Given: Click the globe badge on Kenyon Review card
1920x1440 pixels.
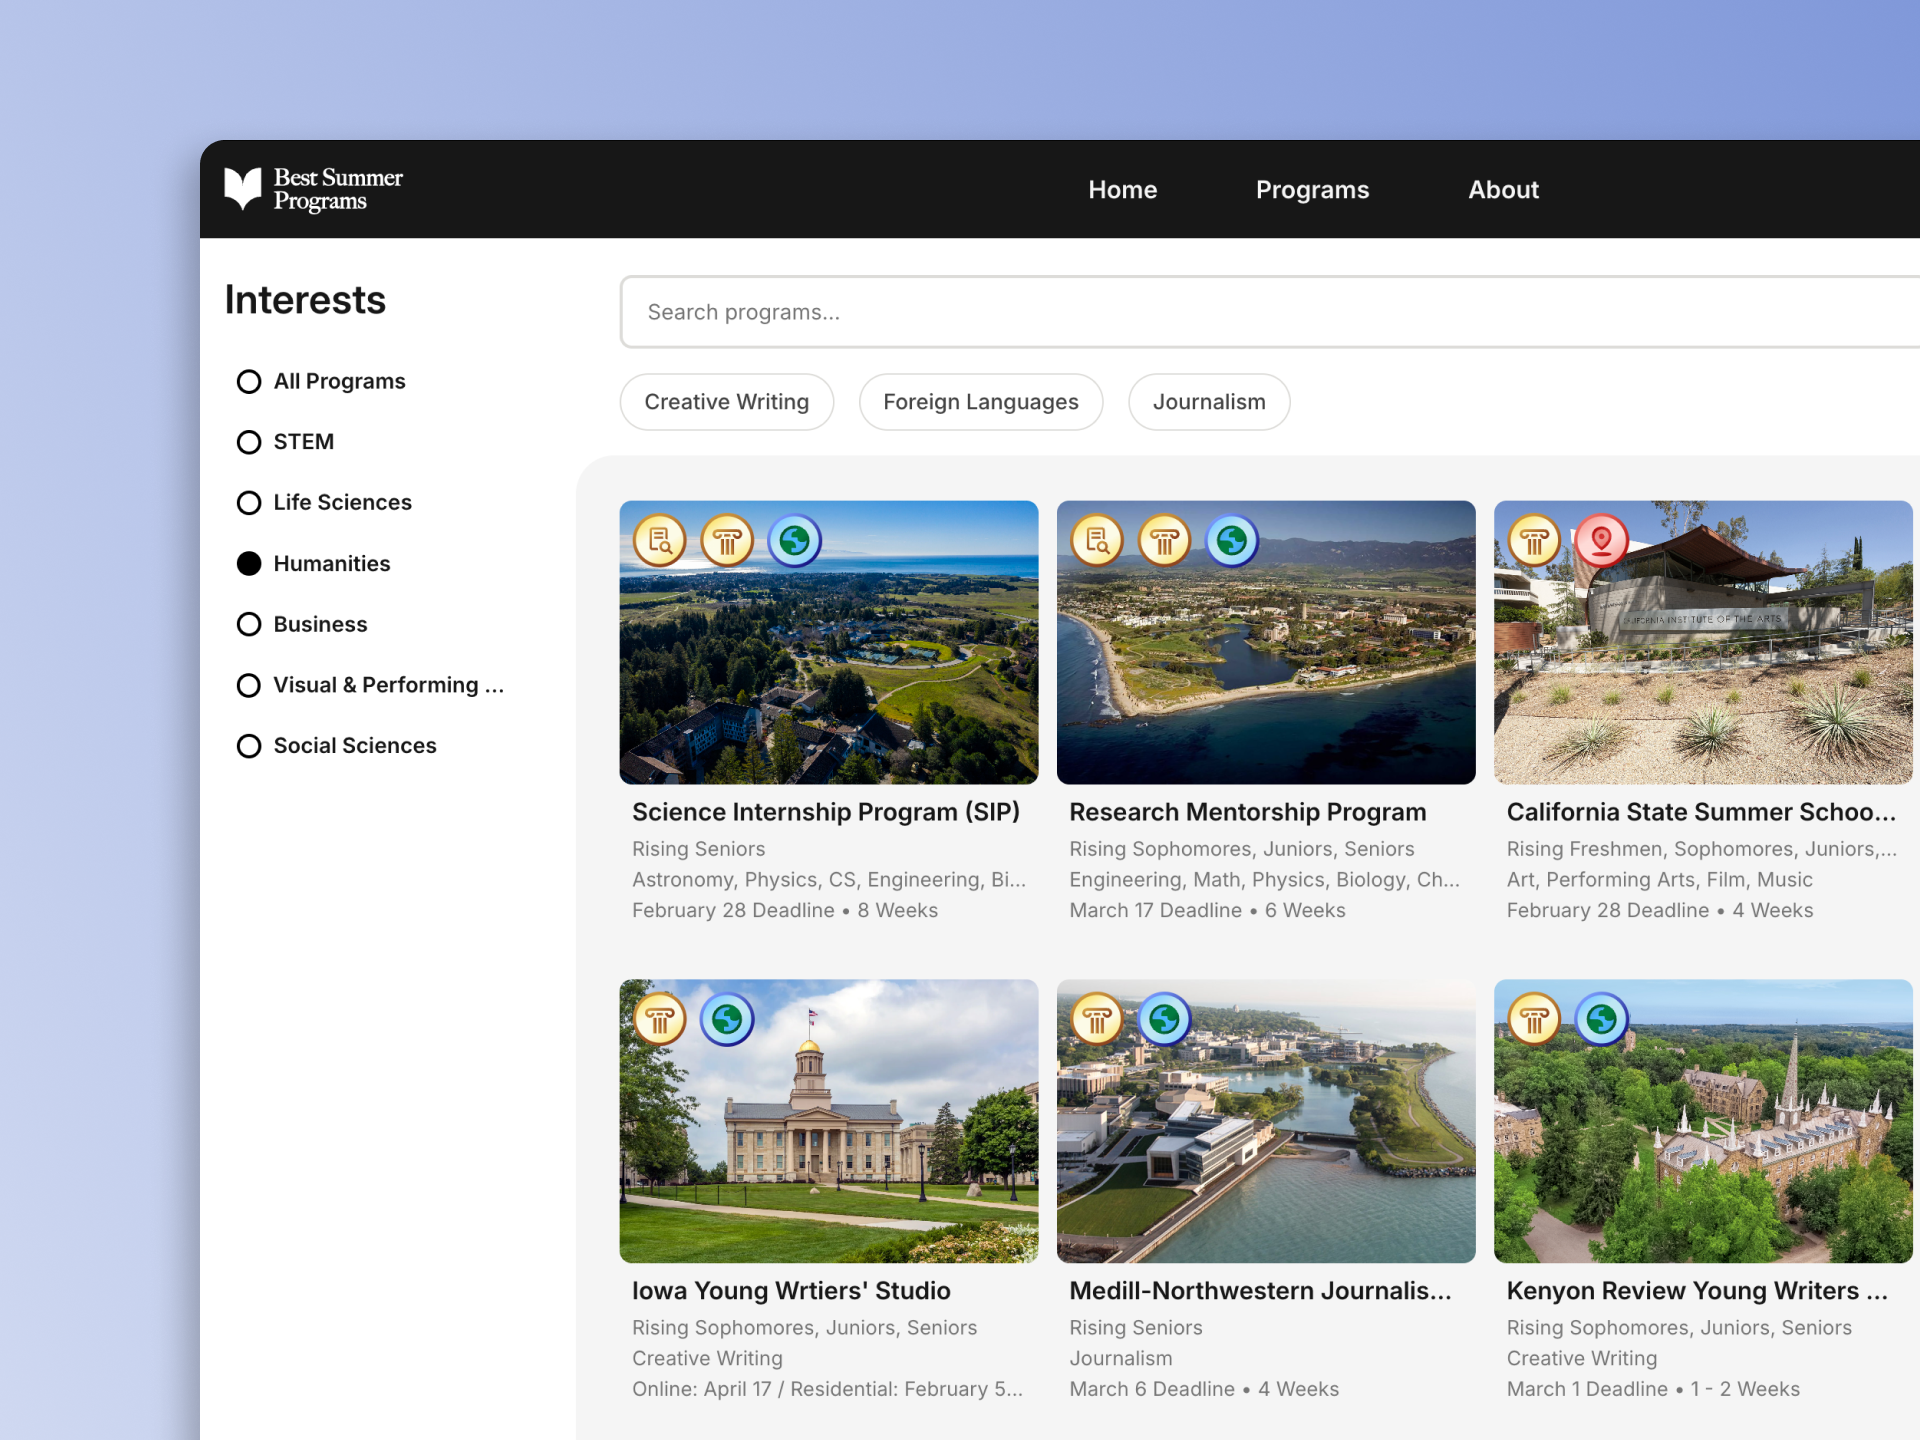Looking at the screenshot, I should point(1601,1020).
